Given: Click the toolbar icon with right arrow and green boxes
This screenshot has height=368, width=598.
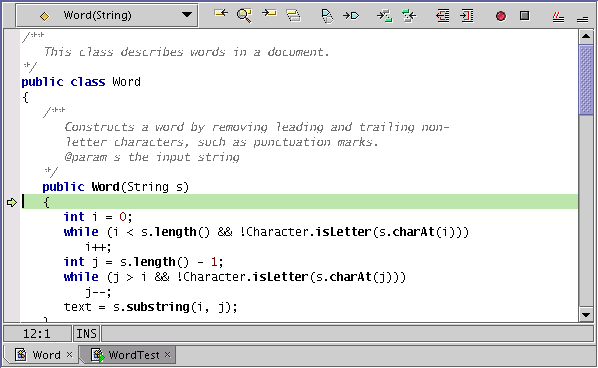Looking at the screenshot, I should coord(384,16).
